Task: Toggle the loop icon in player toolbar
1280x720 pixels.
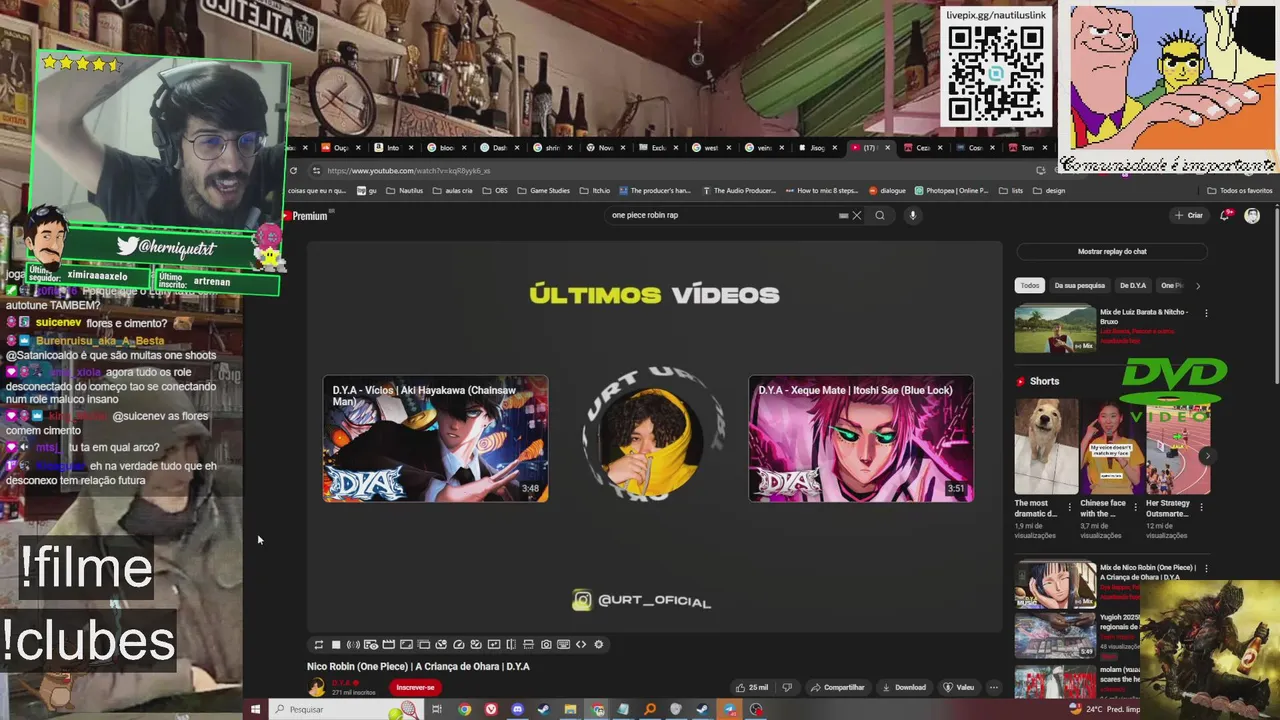Action: pyautogui.click(x=318, y=645)
